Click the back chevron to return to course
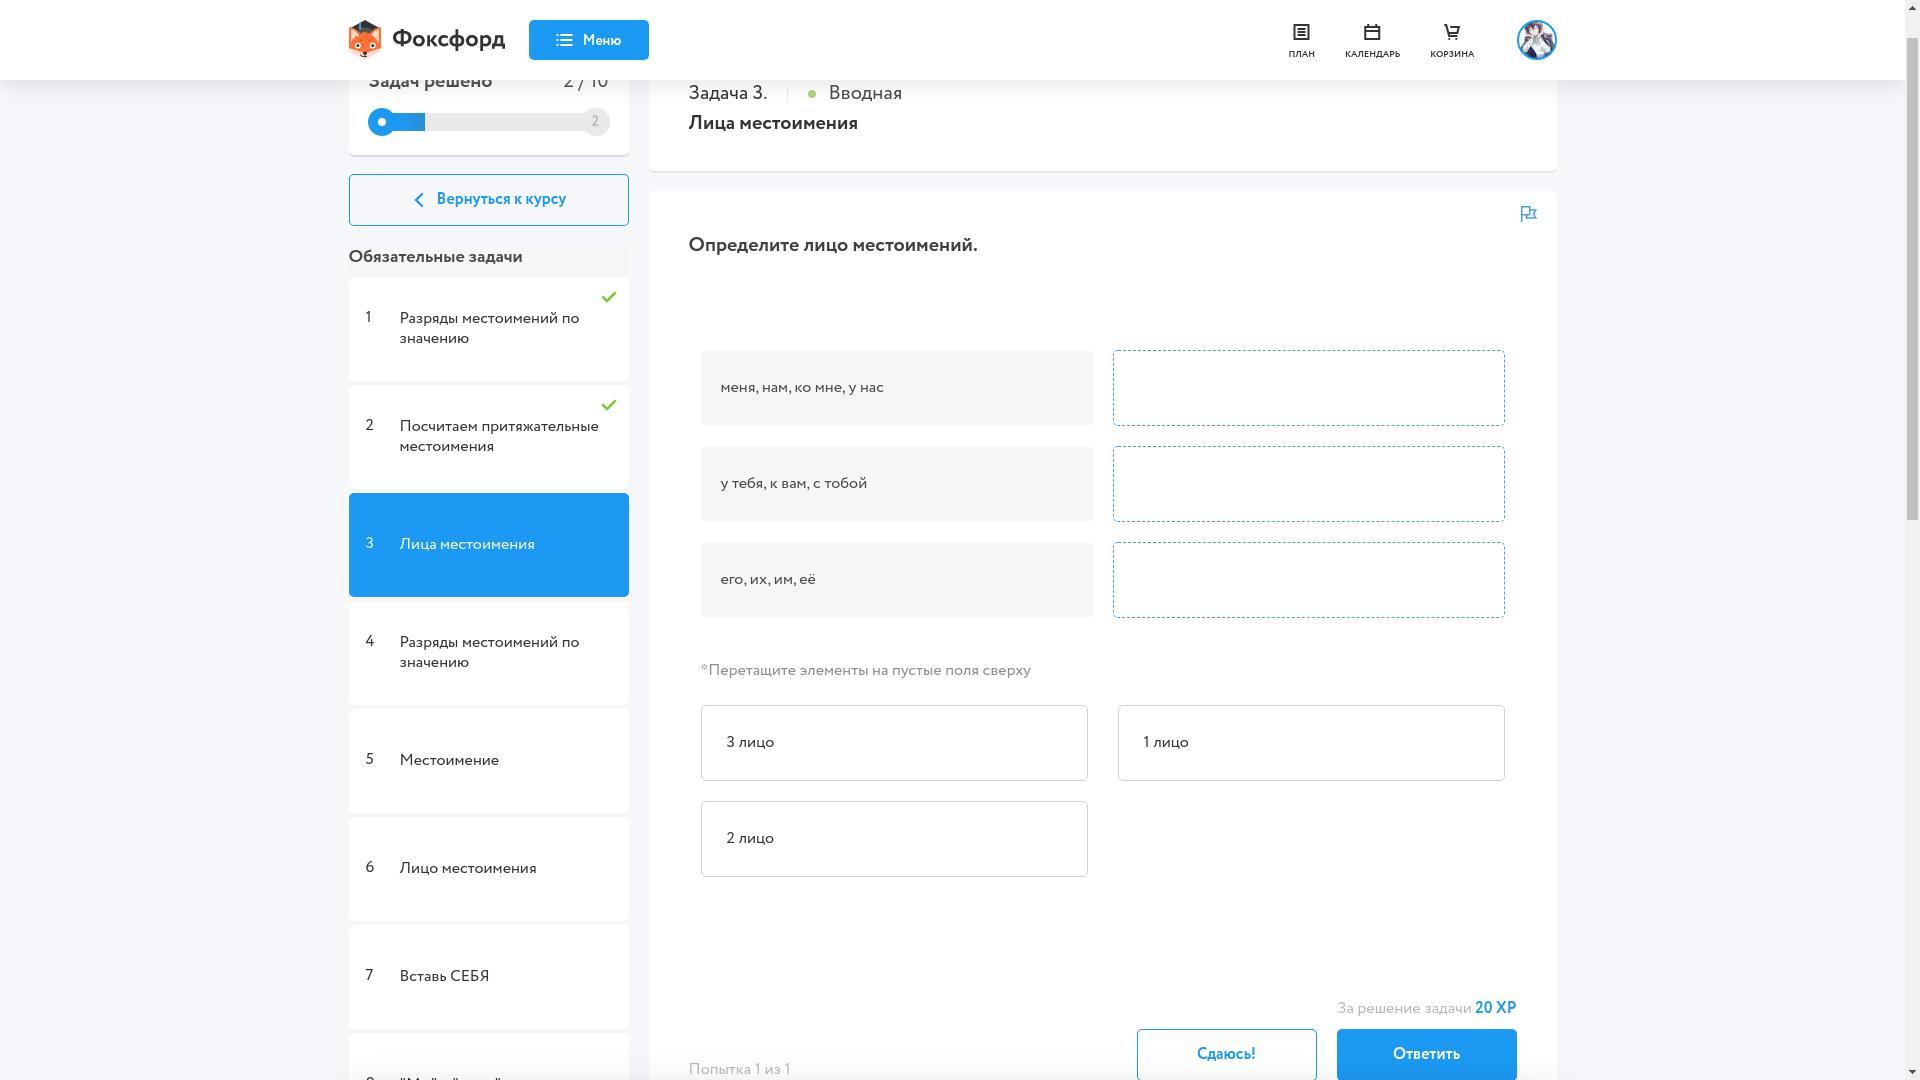Screen dimensions: 1920x1080 (419, 200)
